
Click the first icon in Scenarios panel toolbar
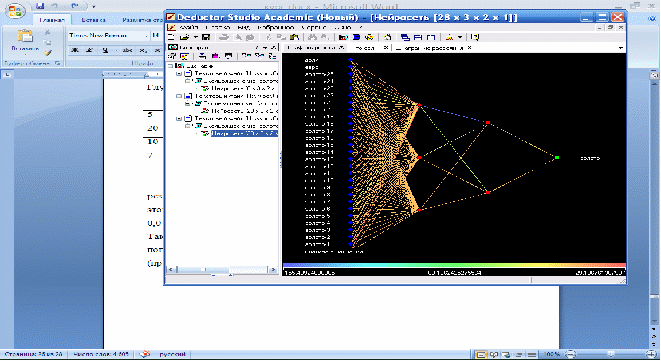(x=172, y=56)
